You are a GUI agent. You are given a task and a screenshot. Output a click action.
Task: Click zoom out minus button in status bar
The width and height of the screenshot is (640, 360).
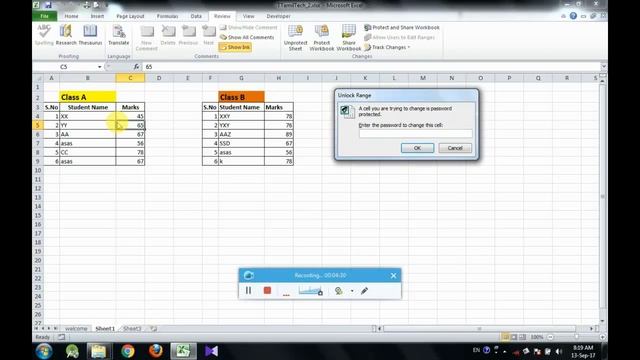[x=550, y=337]
